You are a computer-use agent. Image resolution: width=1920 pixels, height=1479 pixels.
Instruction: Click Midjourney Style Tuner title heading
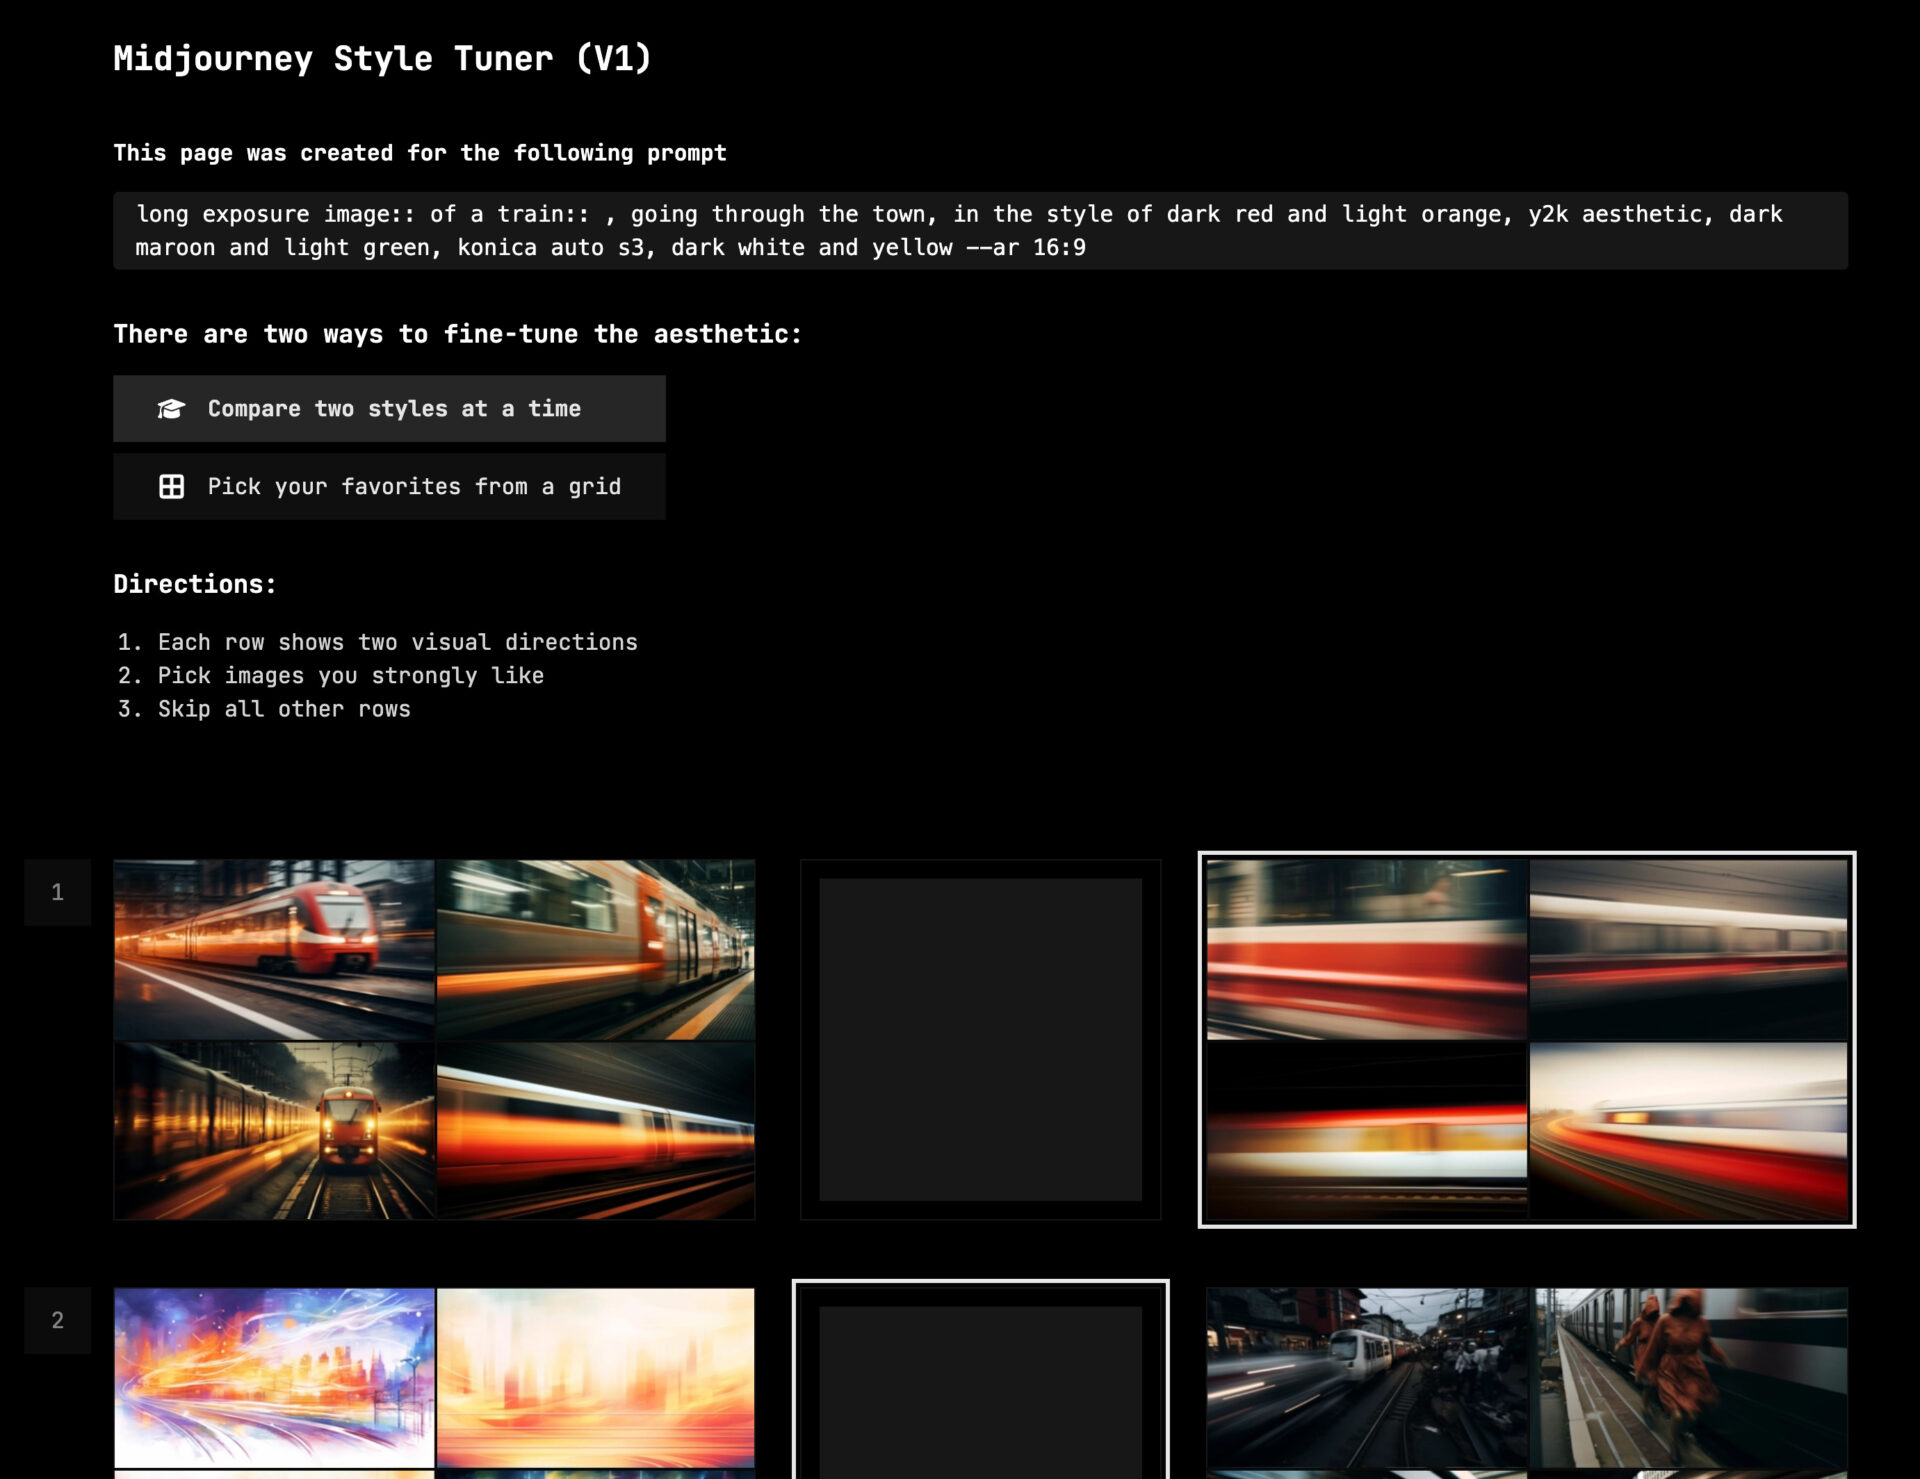382,59
